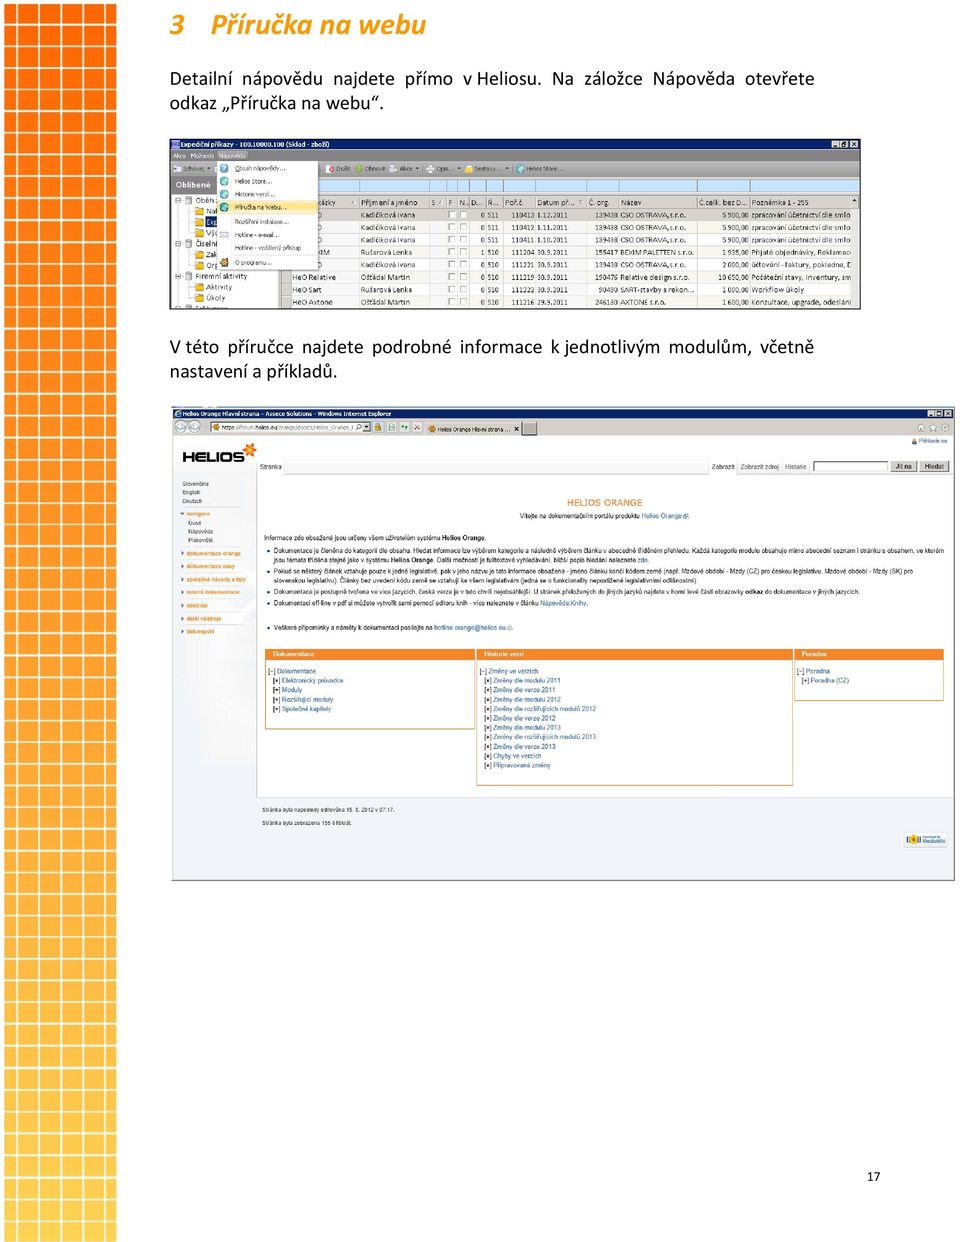Click the HELIOS logo on the web page
The width and height of the screenshot is (960, 1242).
coord(219,455)
